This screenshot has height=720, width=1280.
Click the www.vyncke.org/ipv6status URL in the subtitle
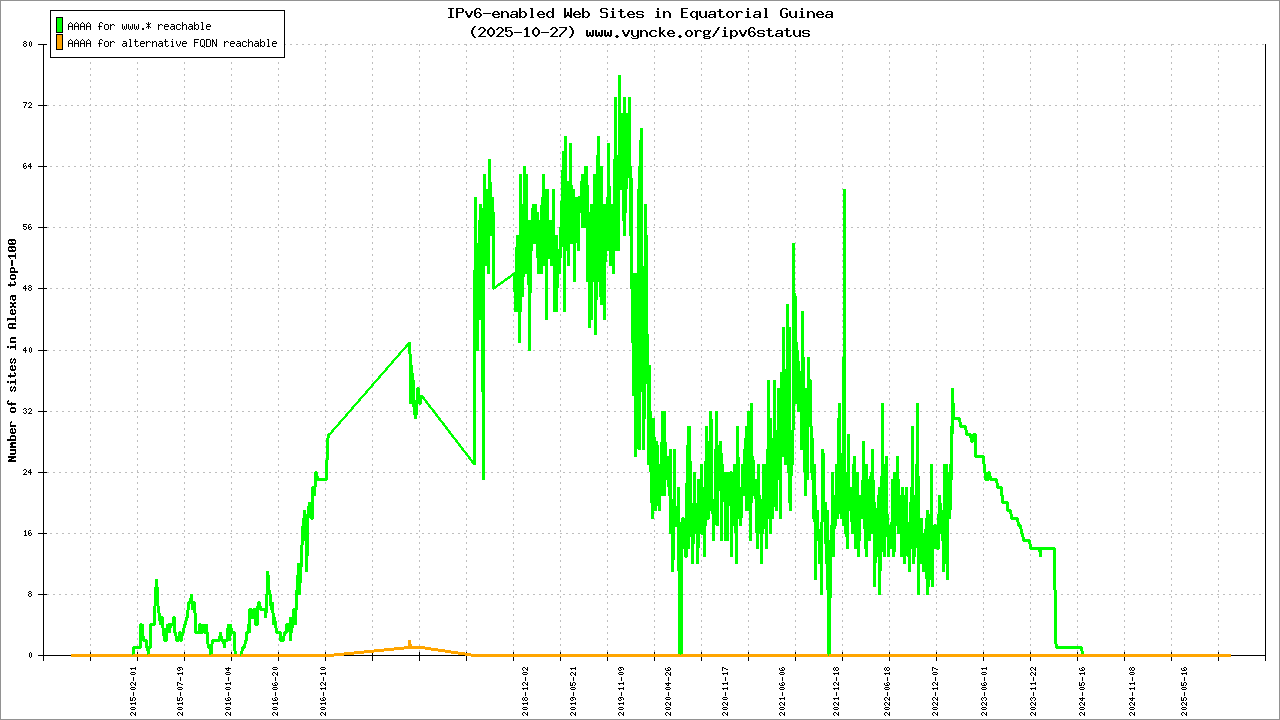[697, 32]
